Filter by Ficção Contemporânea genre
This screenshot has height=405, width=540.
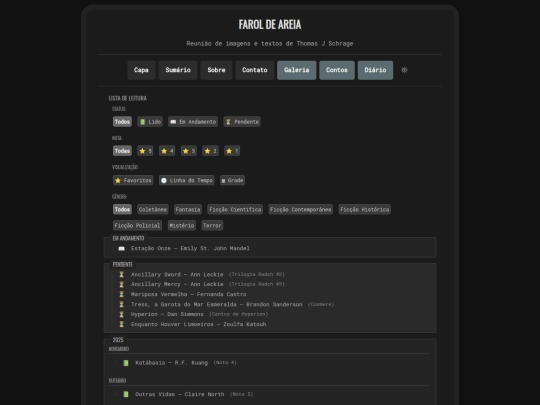[301, 209]
